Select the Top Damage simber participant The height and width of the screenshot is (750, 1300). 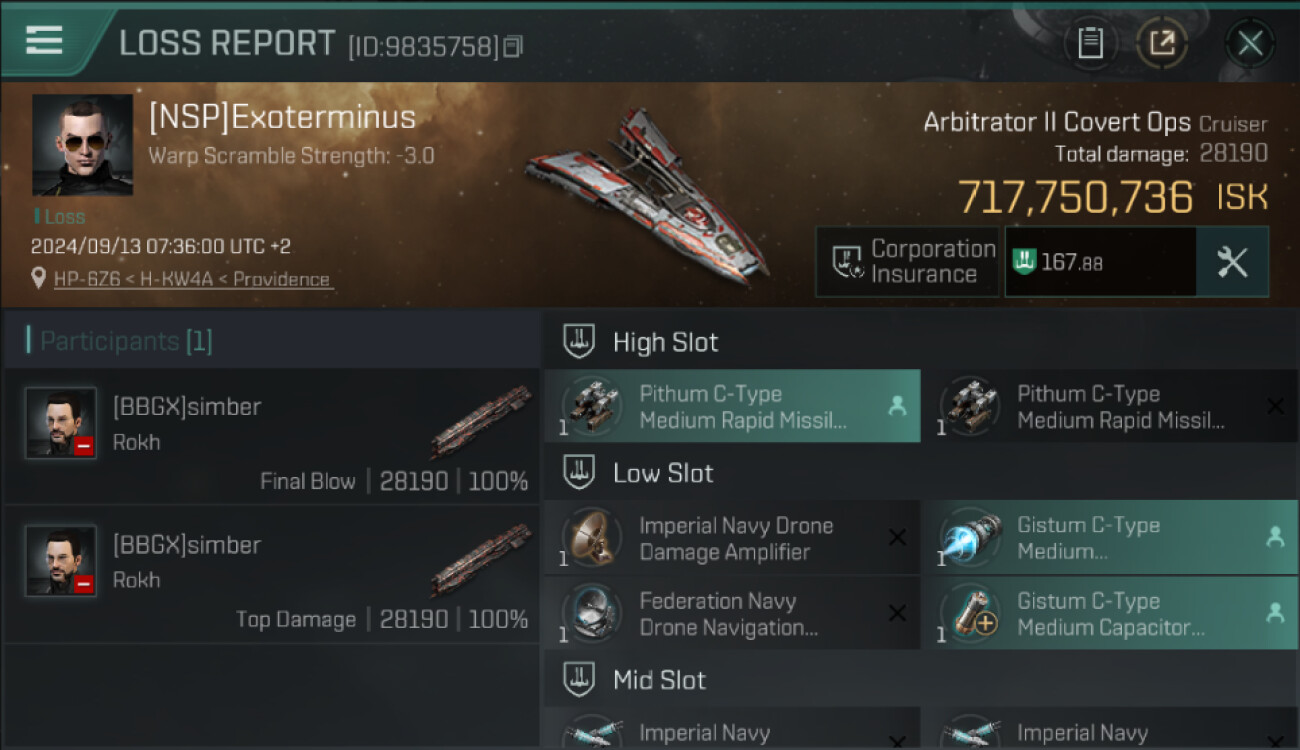pyautogui.click(x=272, y=575)
